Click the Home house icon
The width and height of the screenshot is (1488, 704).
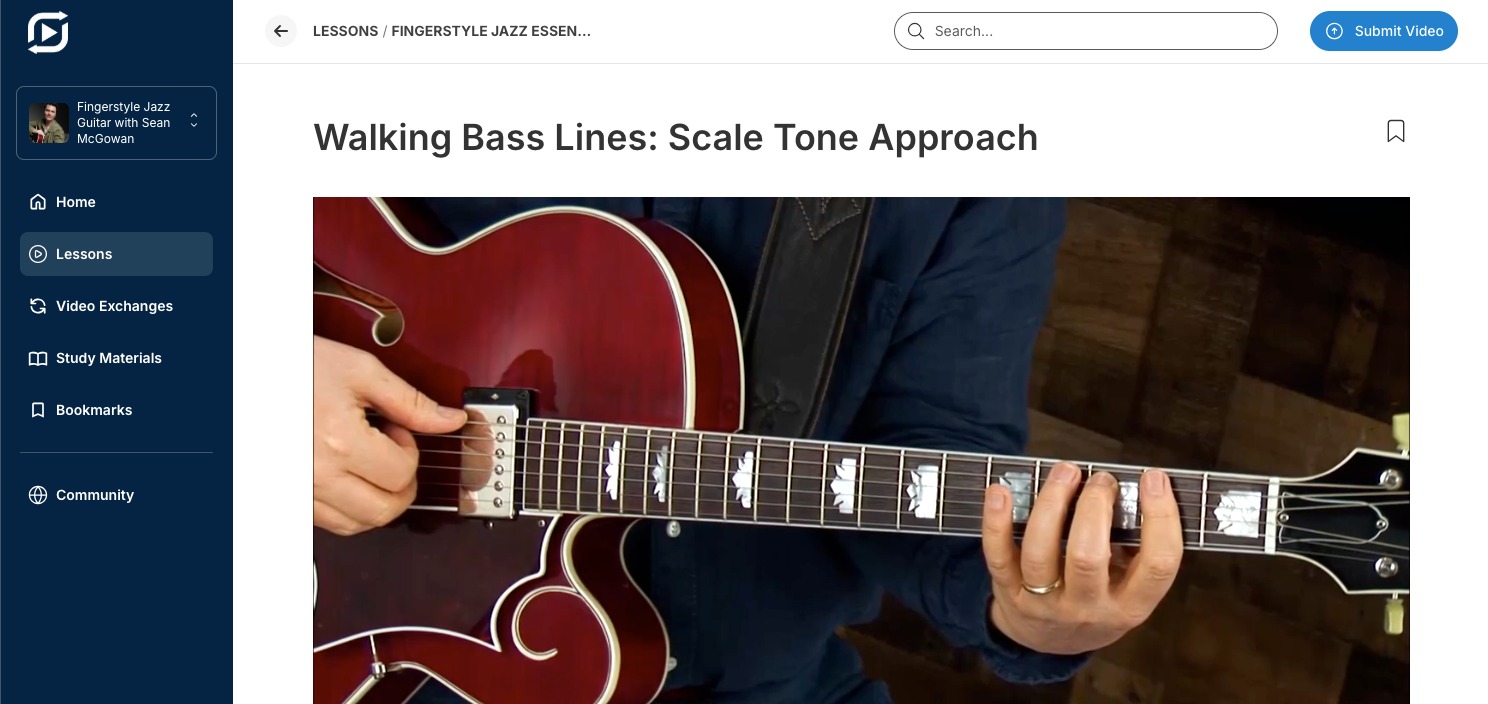pos(38,202)
